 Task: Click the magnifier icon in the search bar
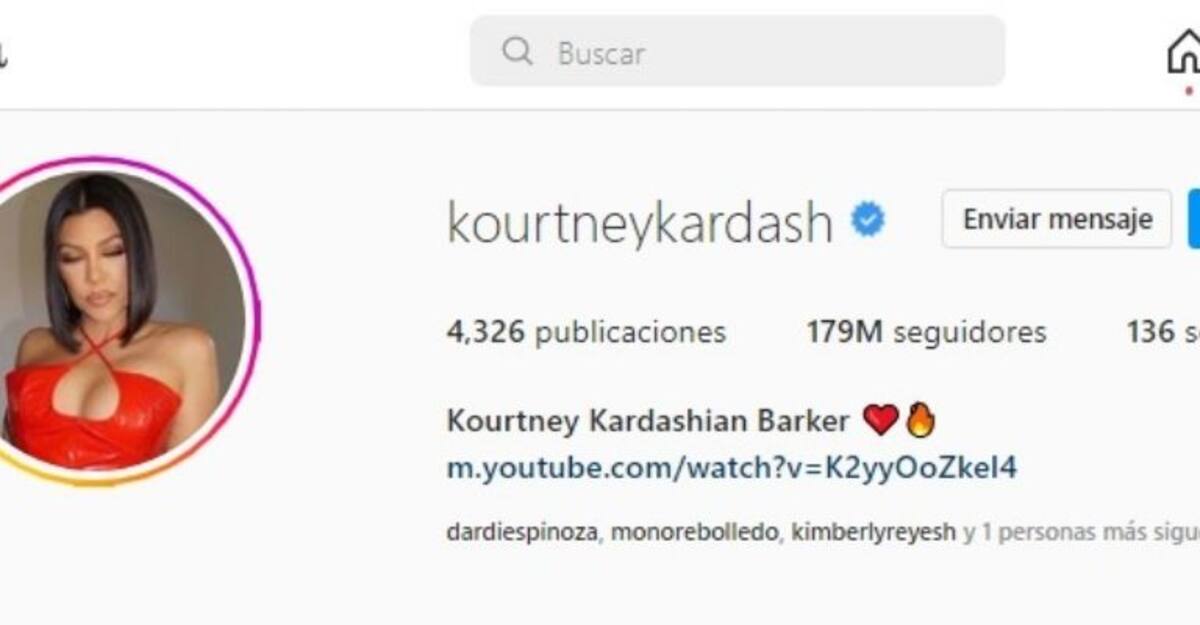click(517, 51)
